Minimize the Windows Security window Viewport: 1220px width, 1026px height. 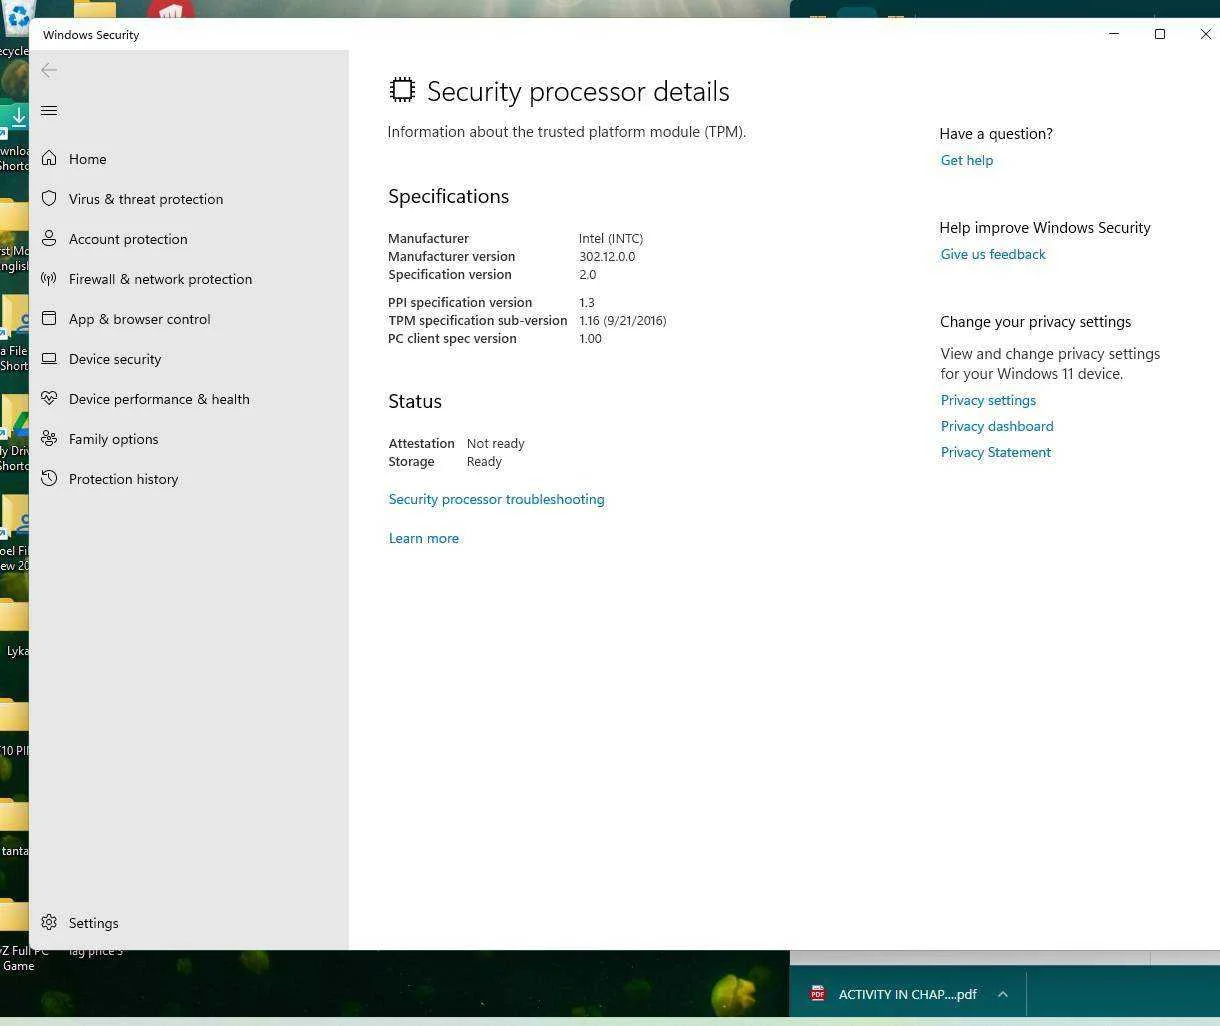(x=1114, y=34)
